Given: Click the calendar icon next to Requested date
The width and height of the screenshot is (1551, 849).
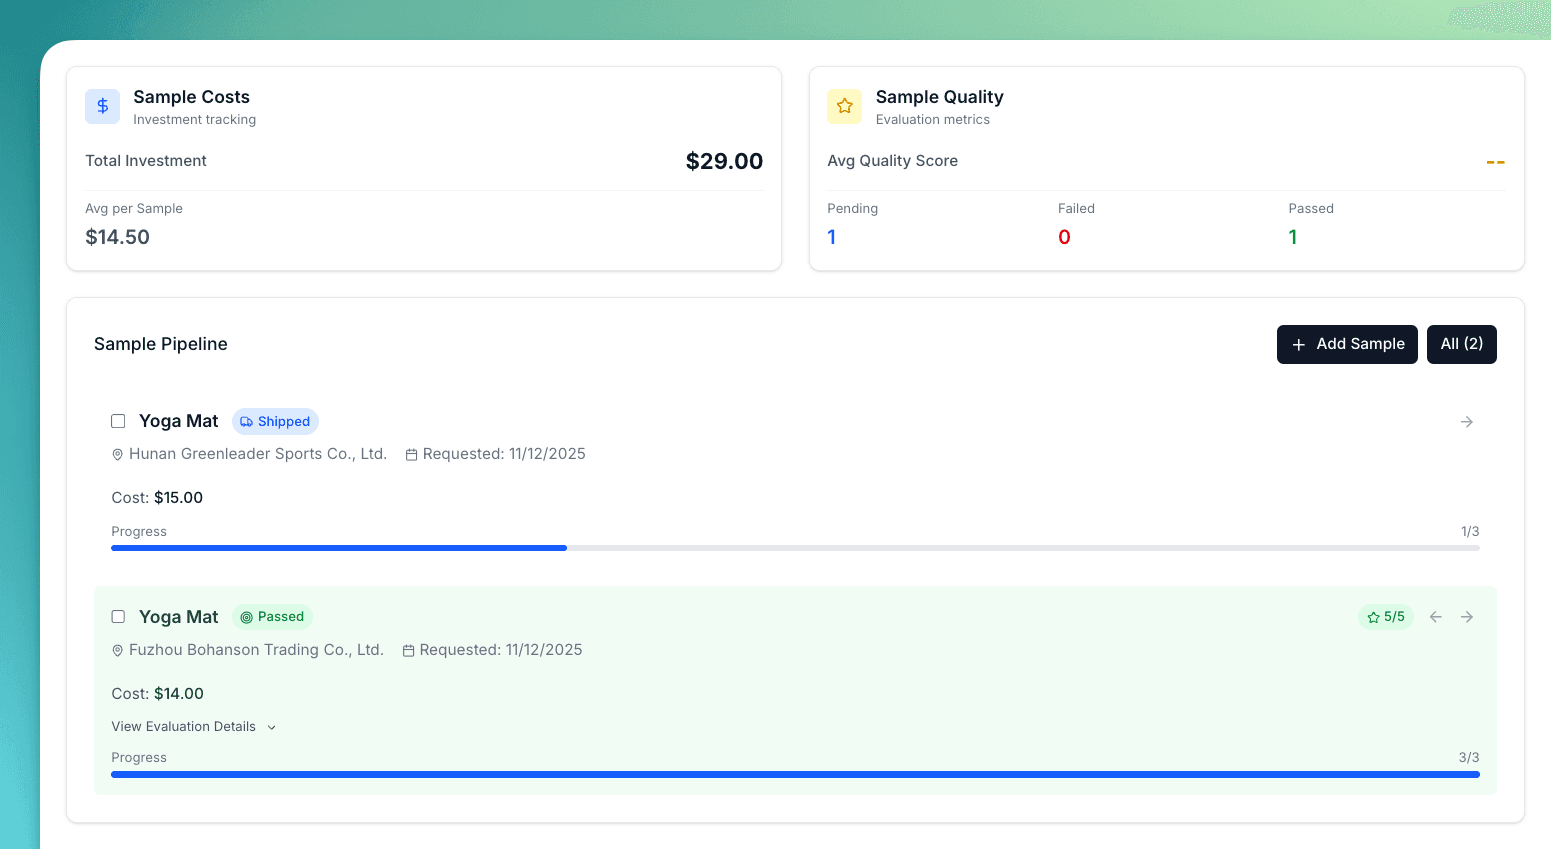Looking at the screenshot, I should [x=410, y=454].
